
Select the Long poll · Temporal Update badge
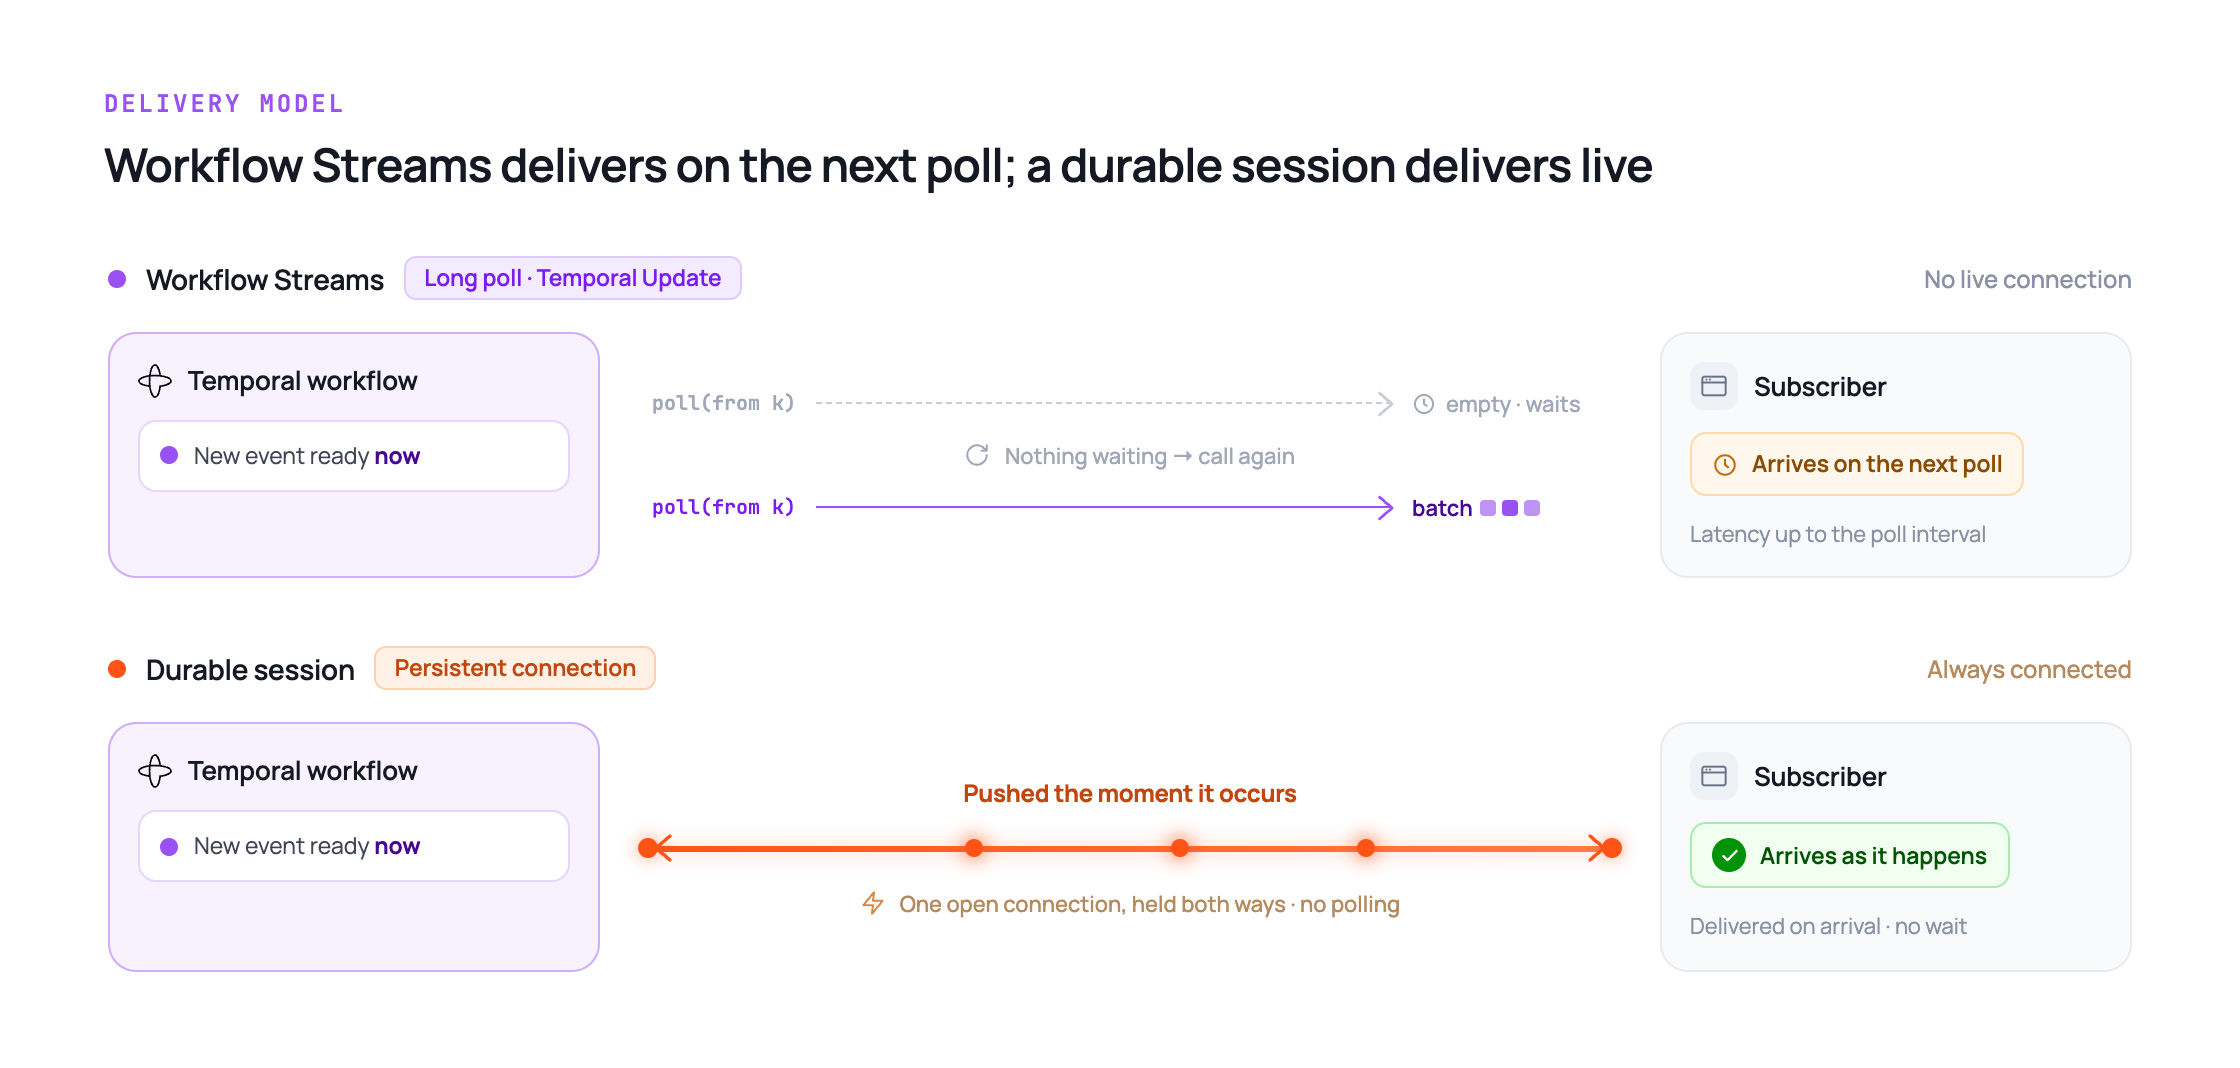[572, 278]
